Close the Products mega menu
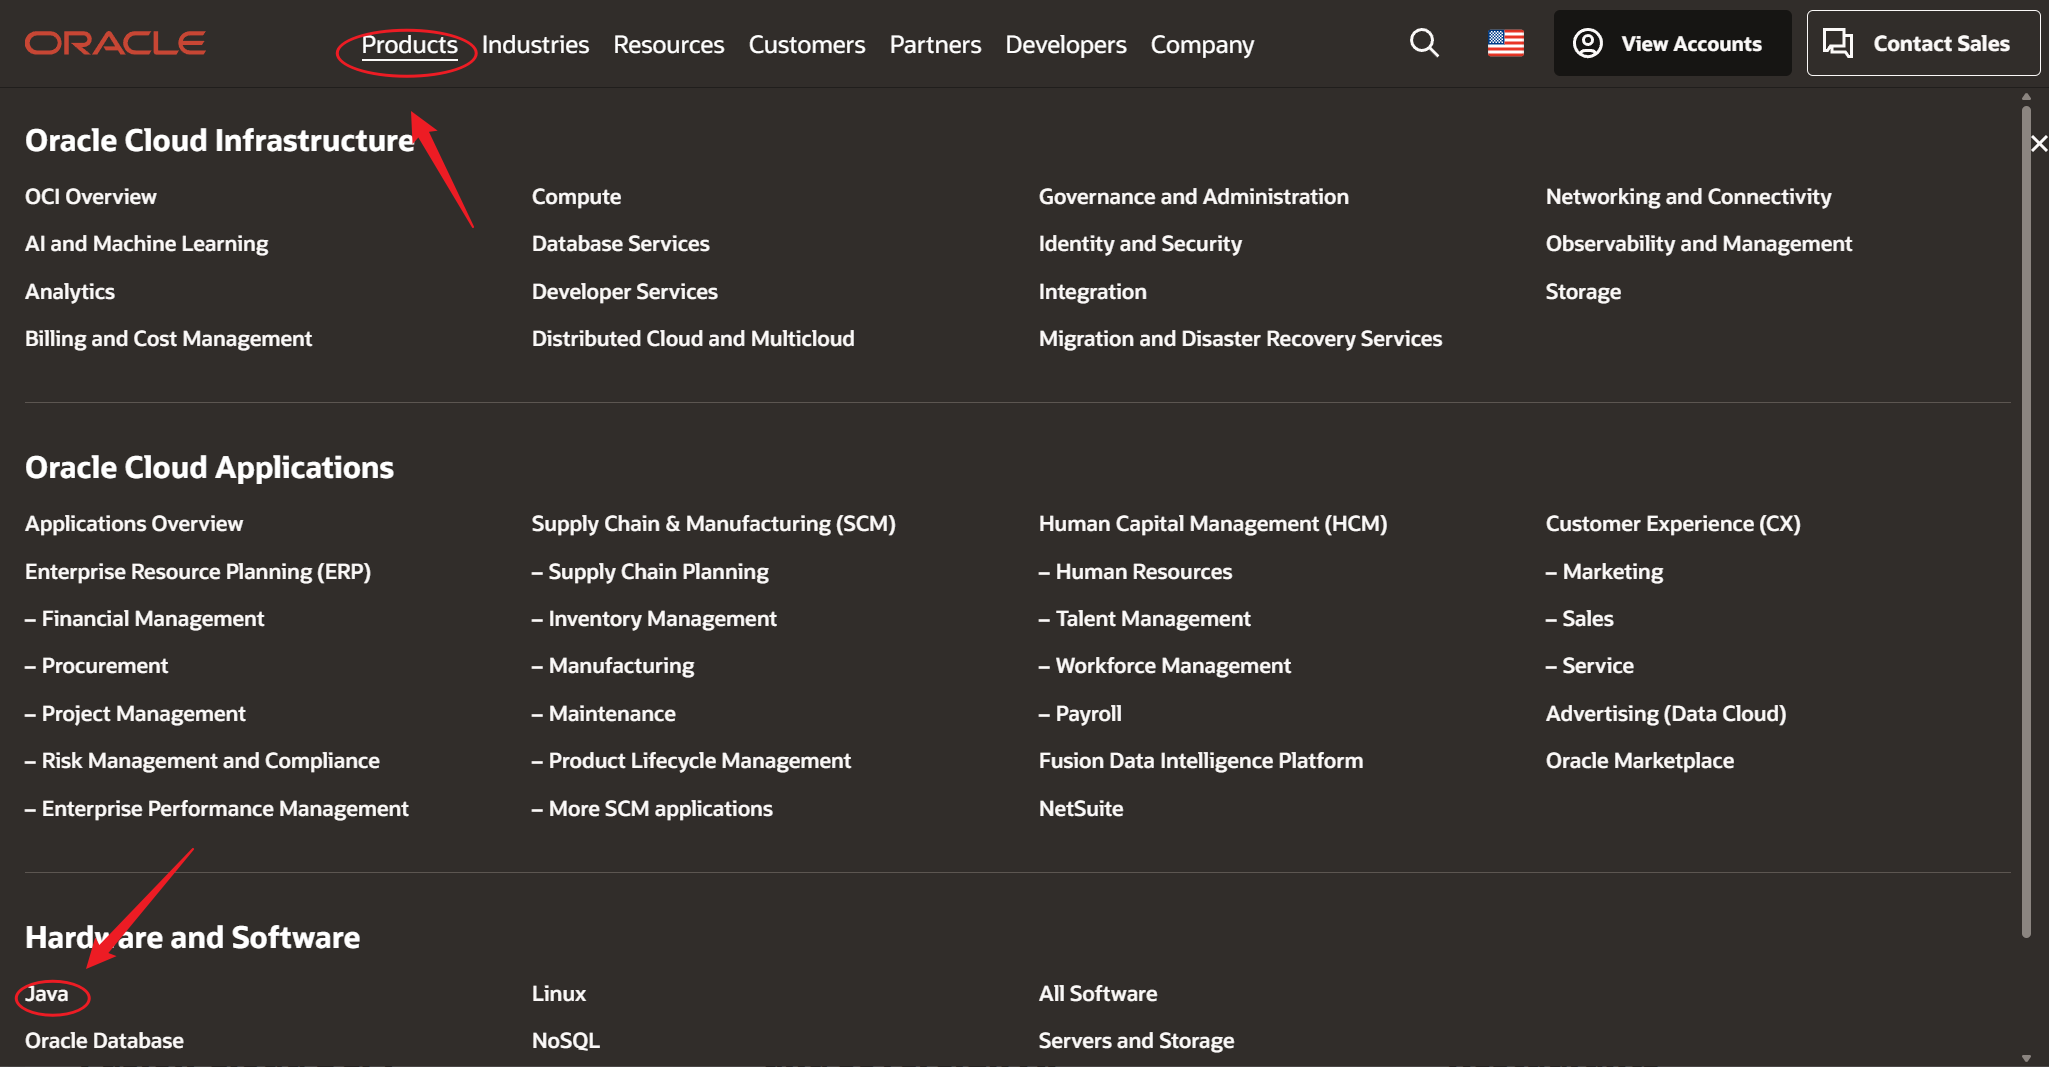 pos(2038,144)
